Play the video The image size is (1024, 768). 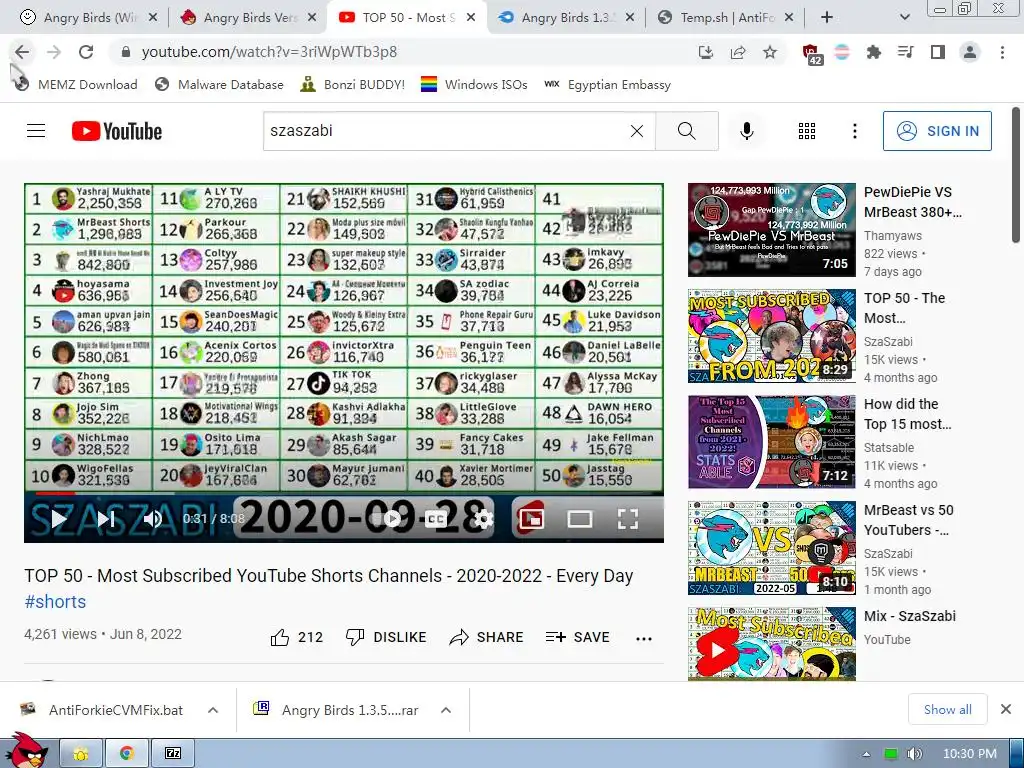tap(58, 519)
